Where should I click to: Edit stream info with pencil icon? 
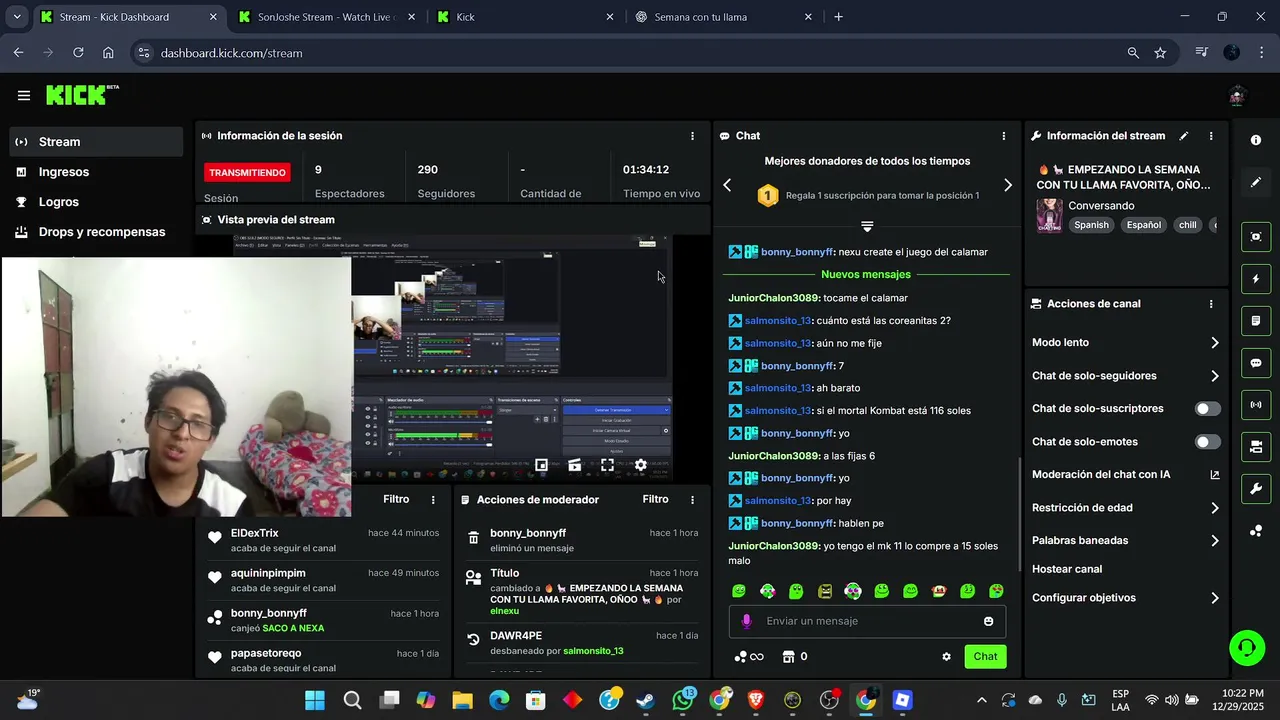(1184, 136)
